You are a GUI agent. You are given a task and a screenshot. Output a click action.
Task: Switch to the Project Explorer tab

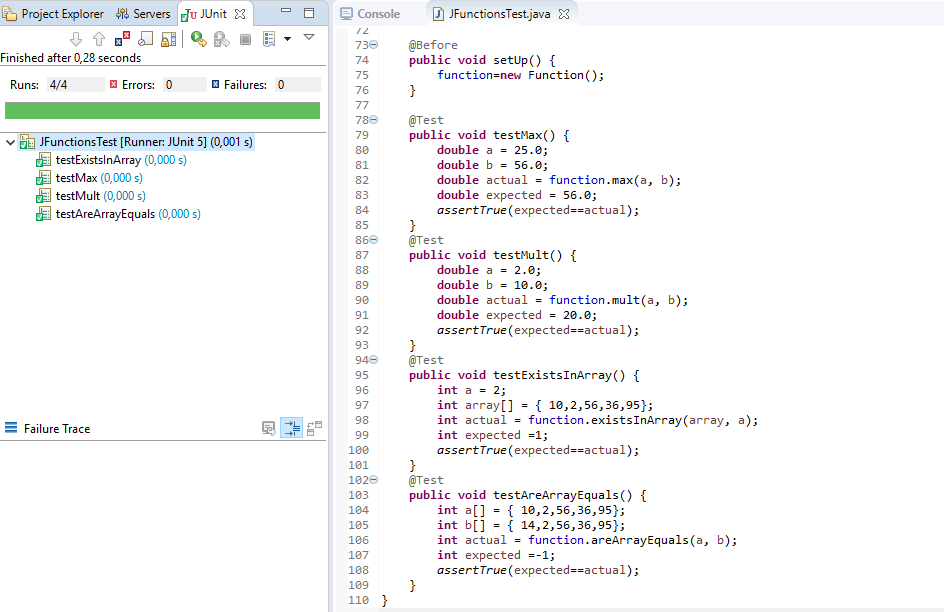pos(55,14)
